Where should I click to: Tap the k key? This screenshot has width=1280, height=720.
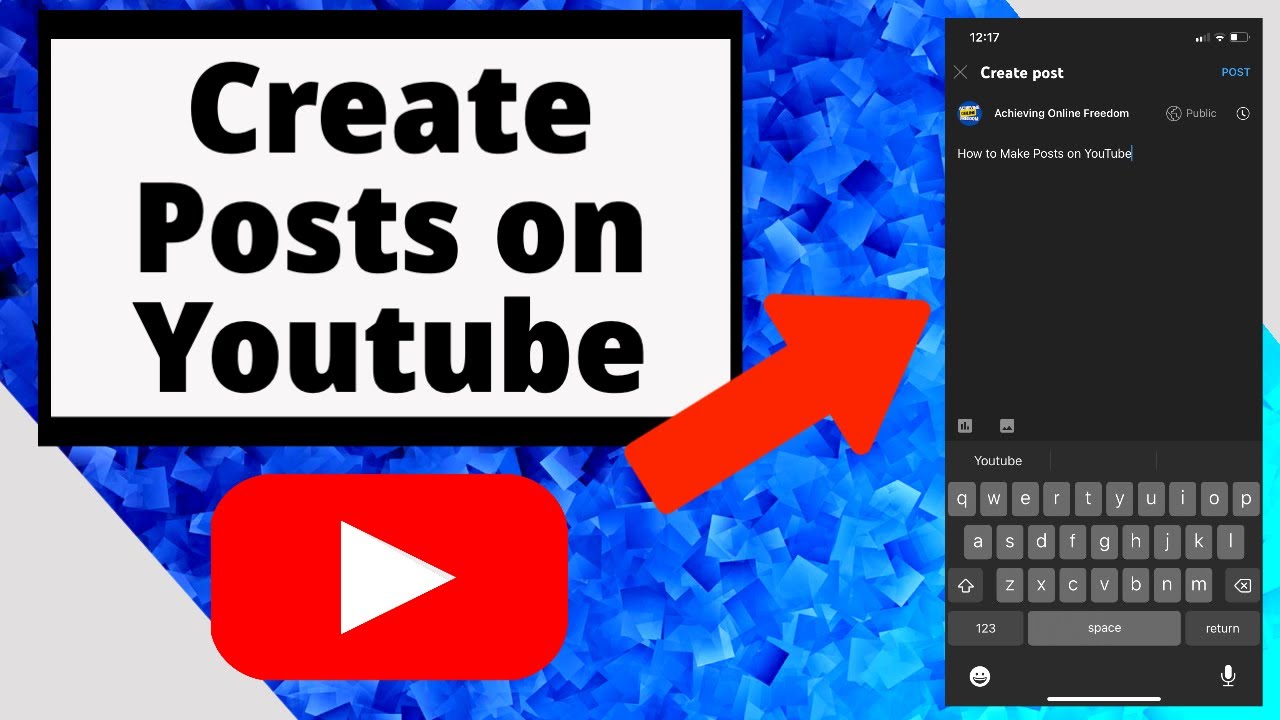point(1198,542)
